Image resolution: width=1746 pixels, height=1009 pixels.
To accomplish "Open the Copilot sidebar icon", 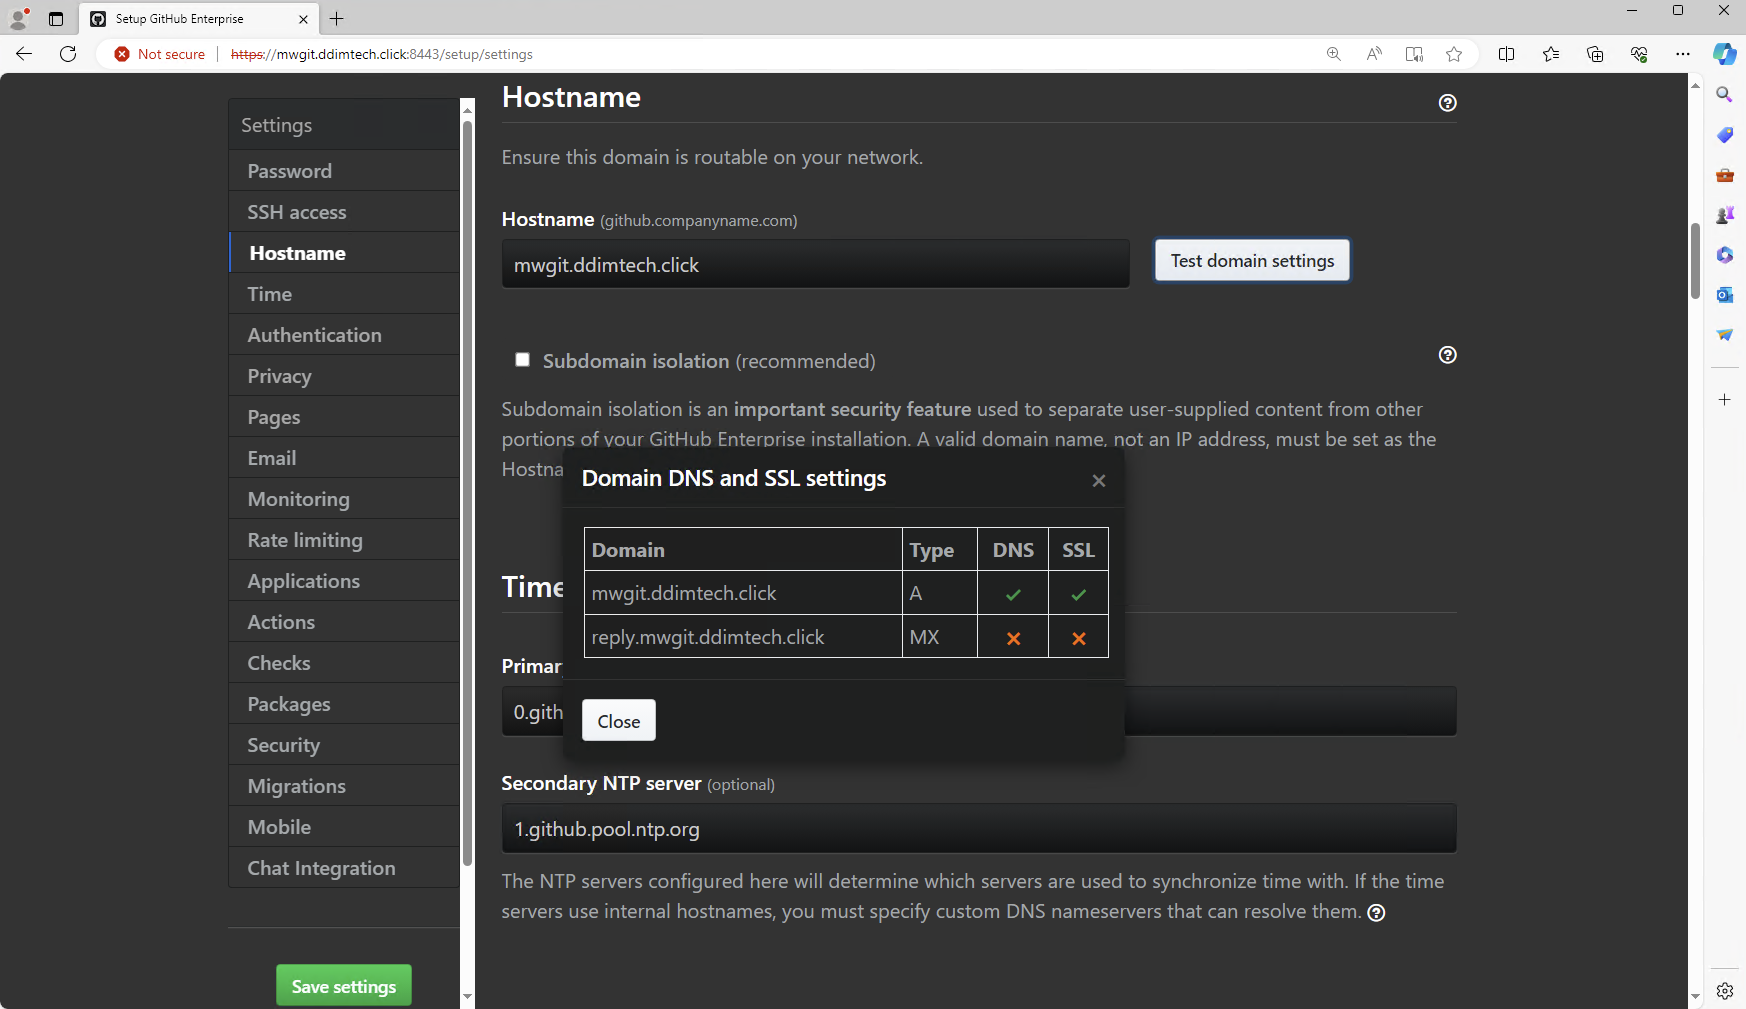I will pos(1724,54).
